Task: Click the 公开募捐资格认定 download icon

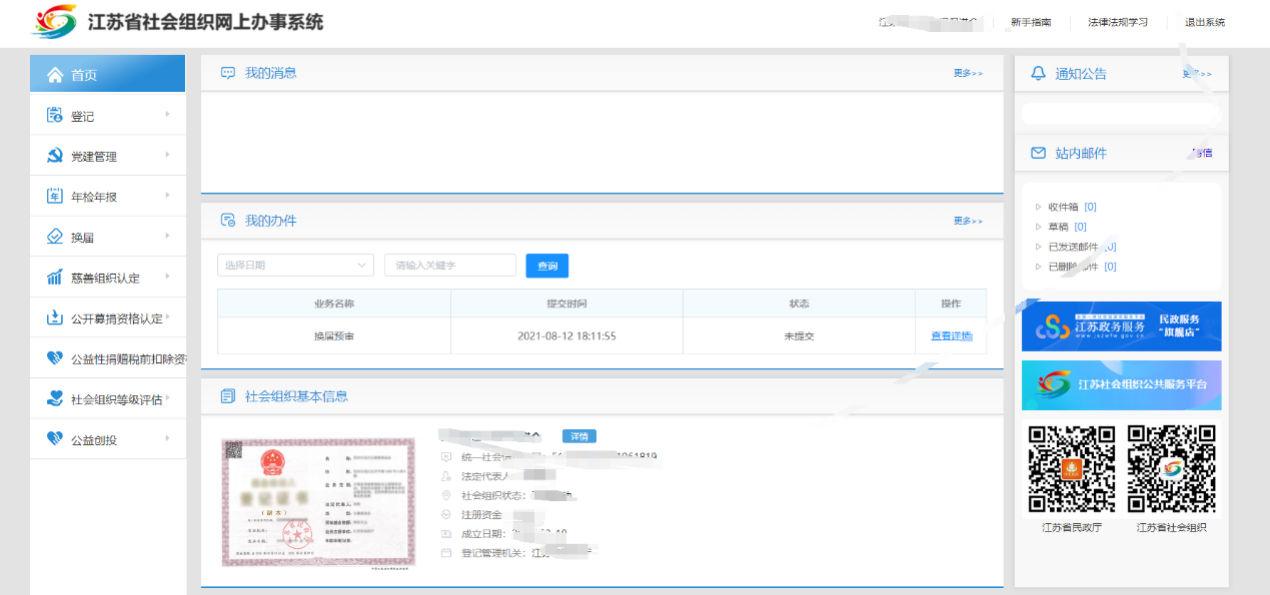Action: 55,318
